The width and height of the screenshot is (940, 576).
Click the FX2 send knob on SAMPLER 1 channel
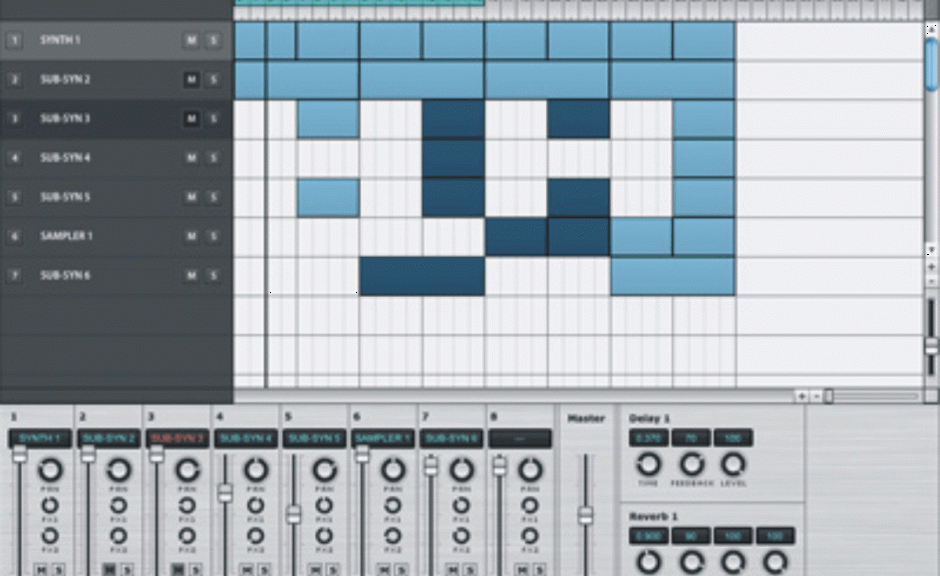[392, 534]
